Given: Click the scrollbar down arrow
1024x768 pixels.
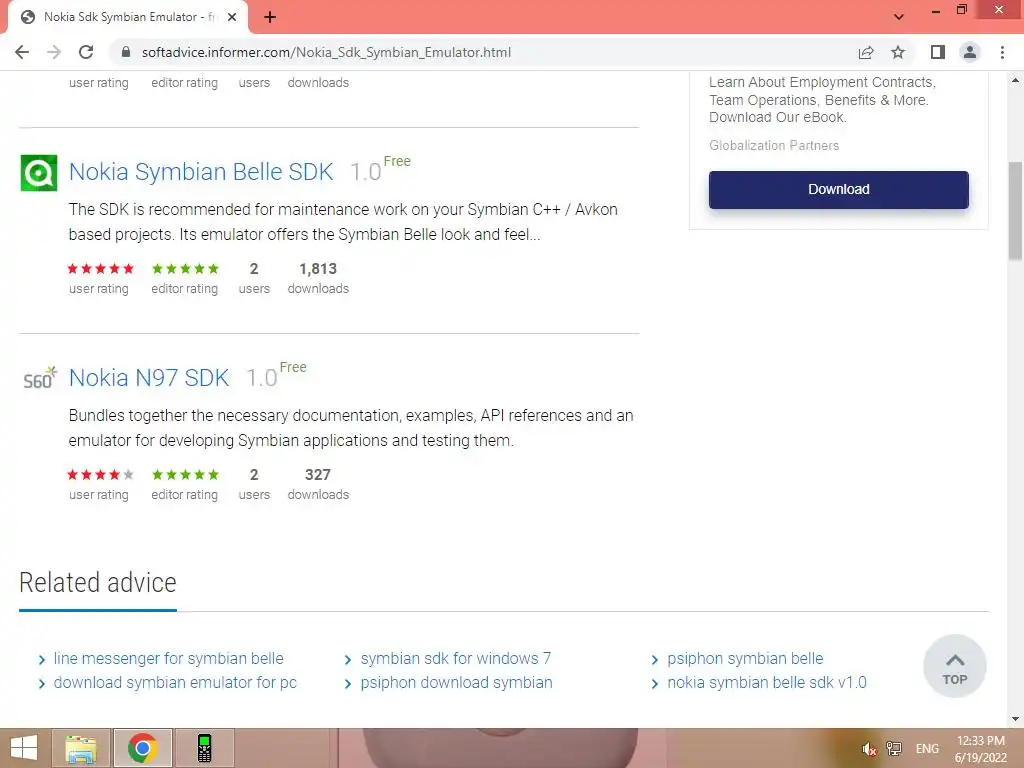Looking at the screenshot, I should pos(1015,719).
